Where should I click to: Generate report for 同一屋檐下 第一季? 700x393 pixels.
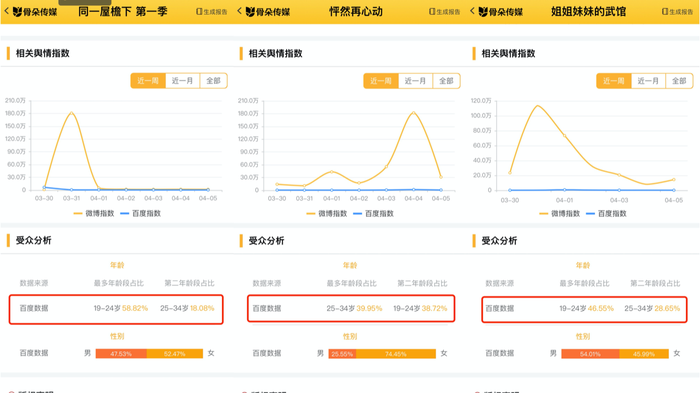pyautogui.click(x=212, y=12)
